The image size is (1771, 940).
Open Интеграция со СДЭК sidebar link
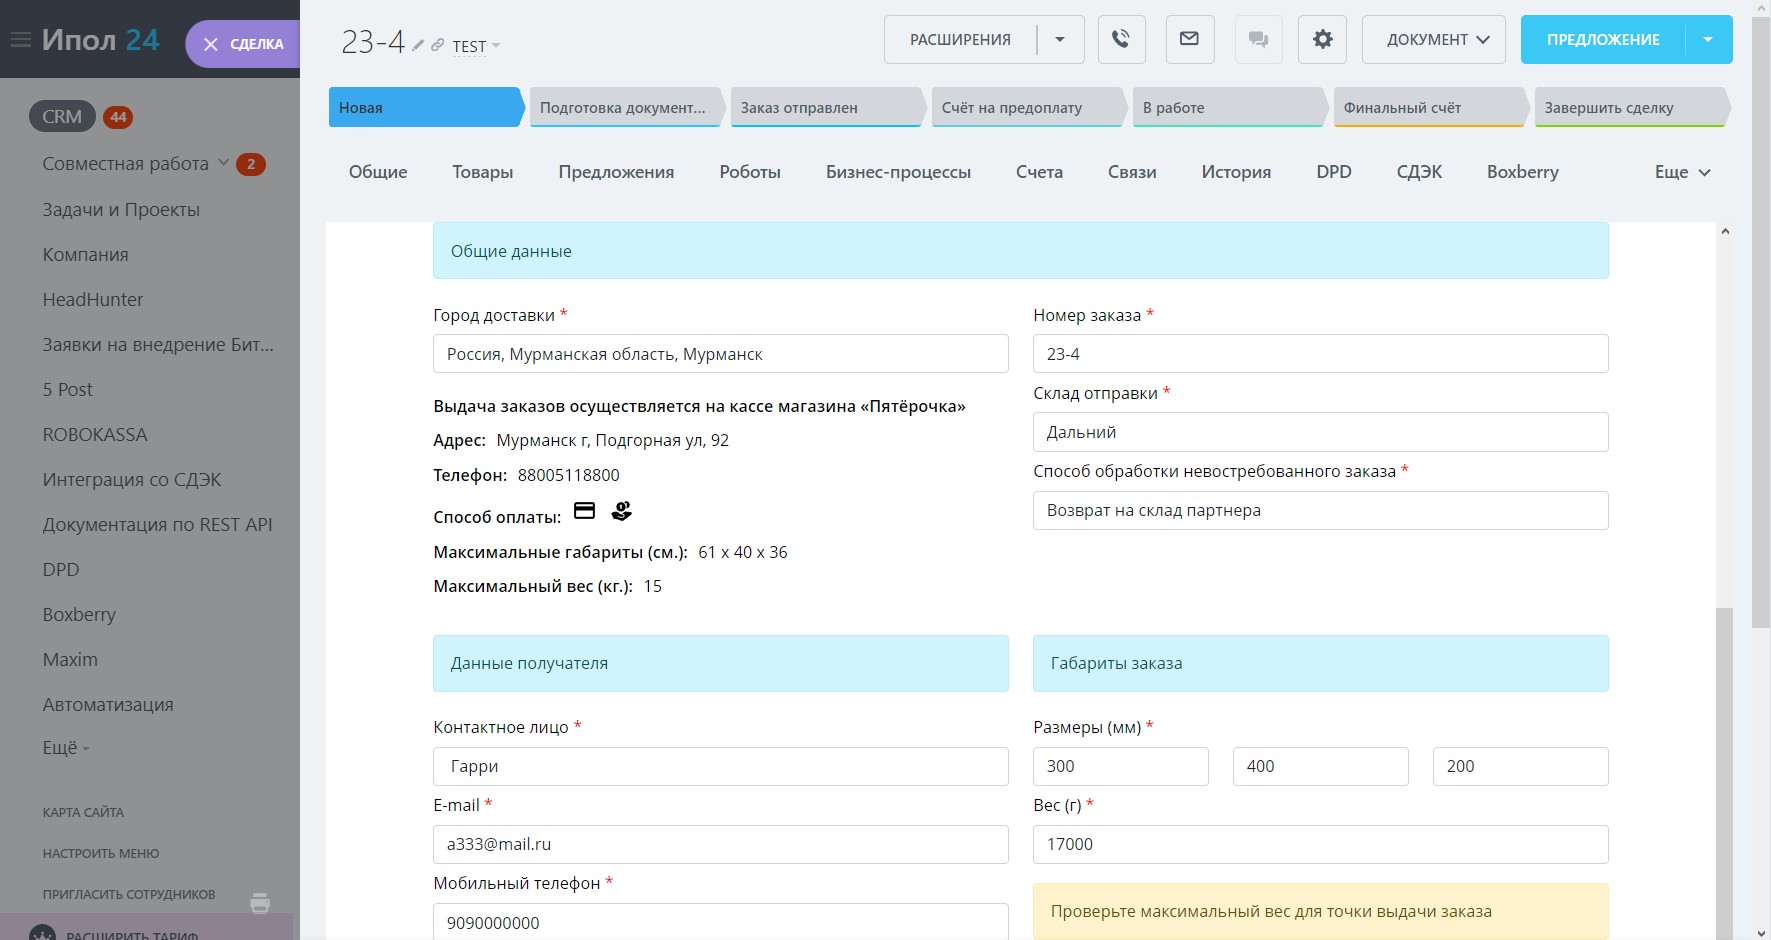[132, 480]
